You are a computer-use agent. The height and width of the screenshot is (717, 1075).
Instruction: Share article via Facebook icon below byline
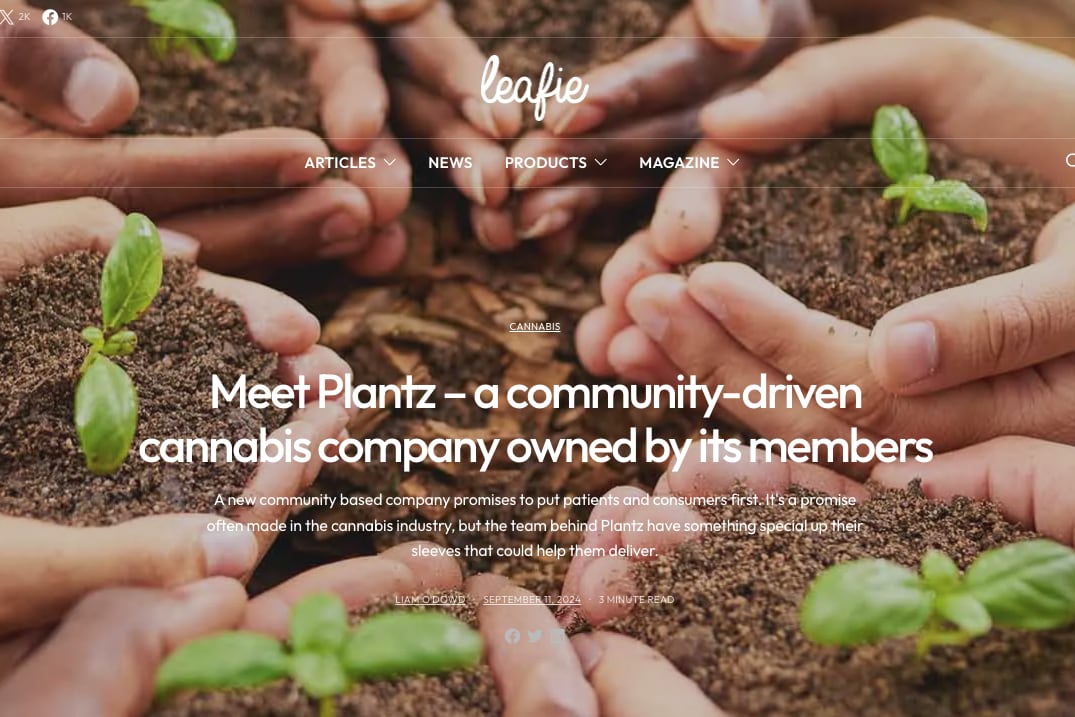pyautogui.click(x=512, y=636)
